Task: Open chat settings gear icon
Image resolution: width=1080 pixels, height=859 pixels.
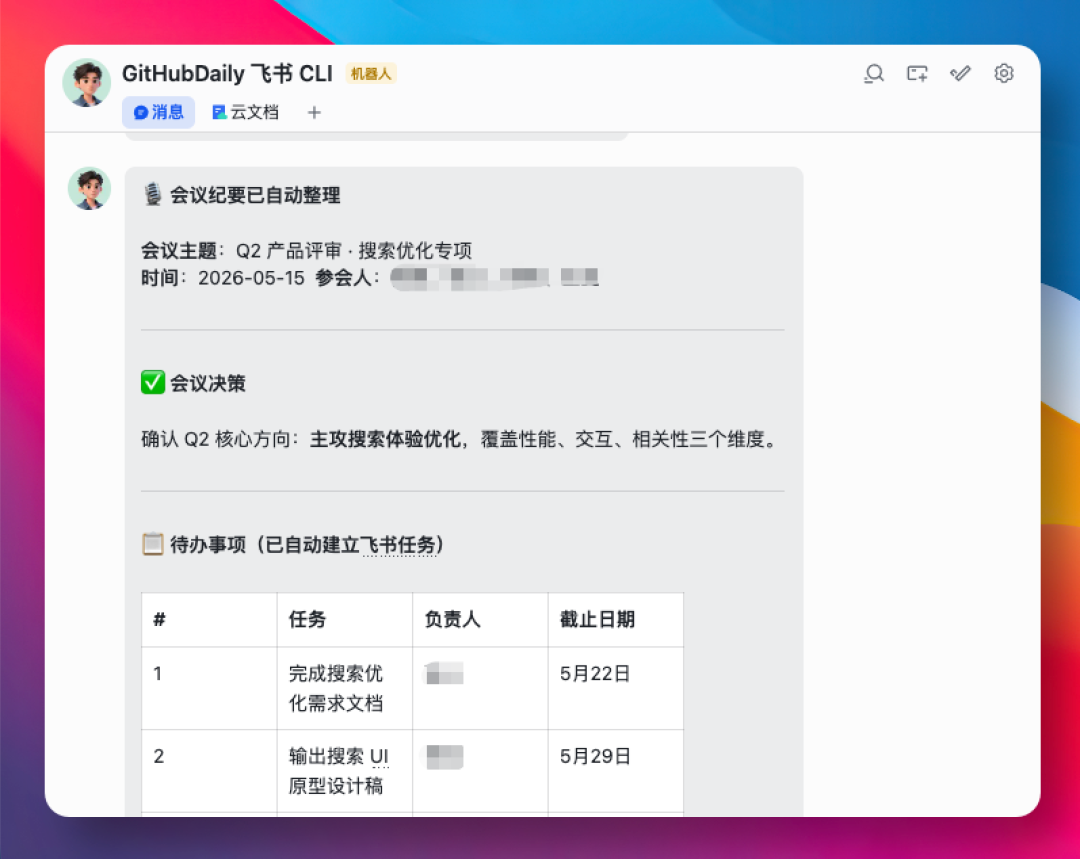Action: pyautogui.click(x=1004, y=73)
